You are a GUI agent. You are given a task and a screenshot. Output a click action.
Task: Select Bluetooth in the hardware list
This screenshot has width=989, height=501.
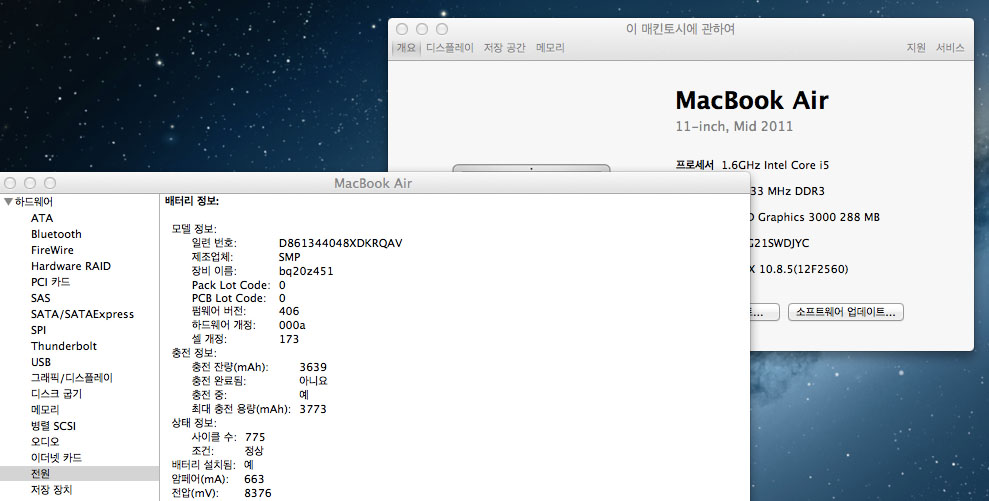[x=56, y=234]
